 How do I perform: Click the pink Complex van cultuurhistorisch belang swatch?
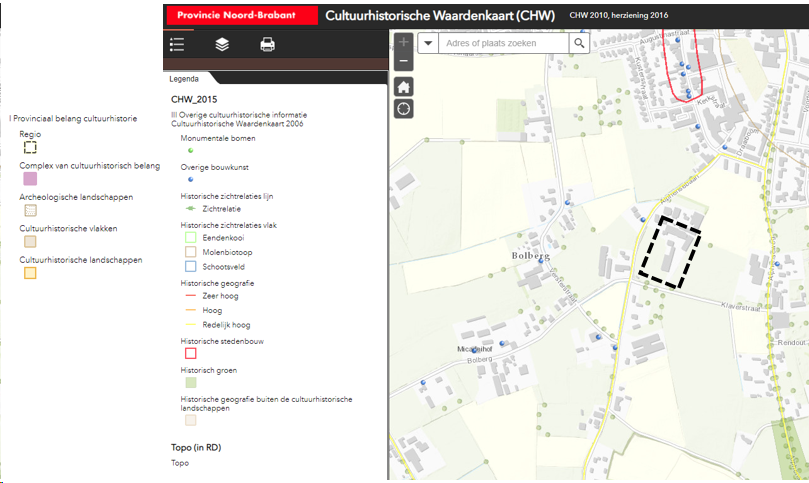(30, 179)
